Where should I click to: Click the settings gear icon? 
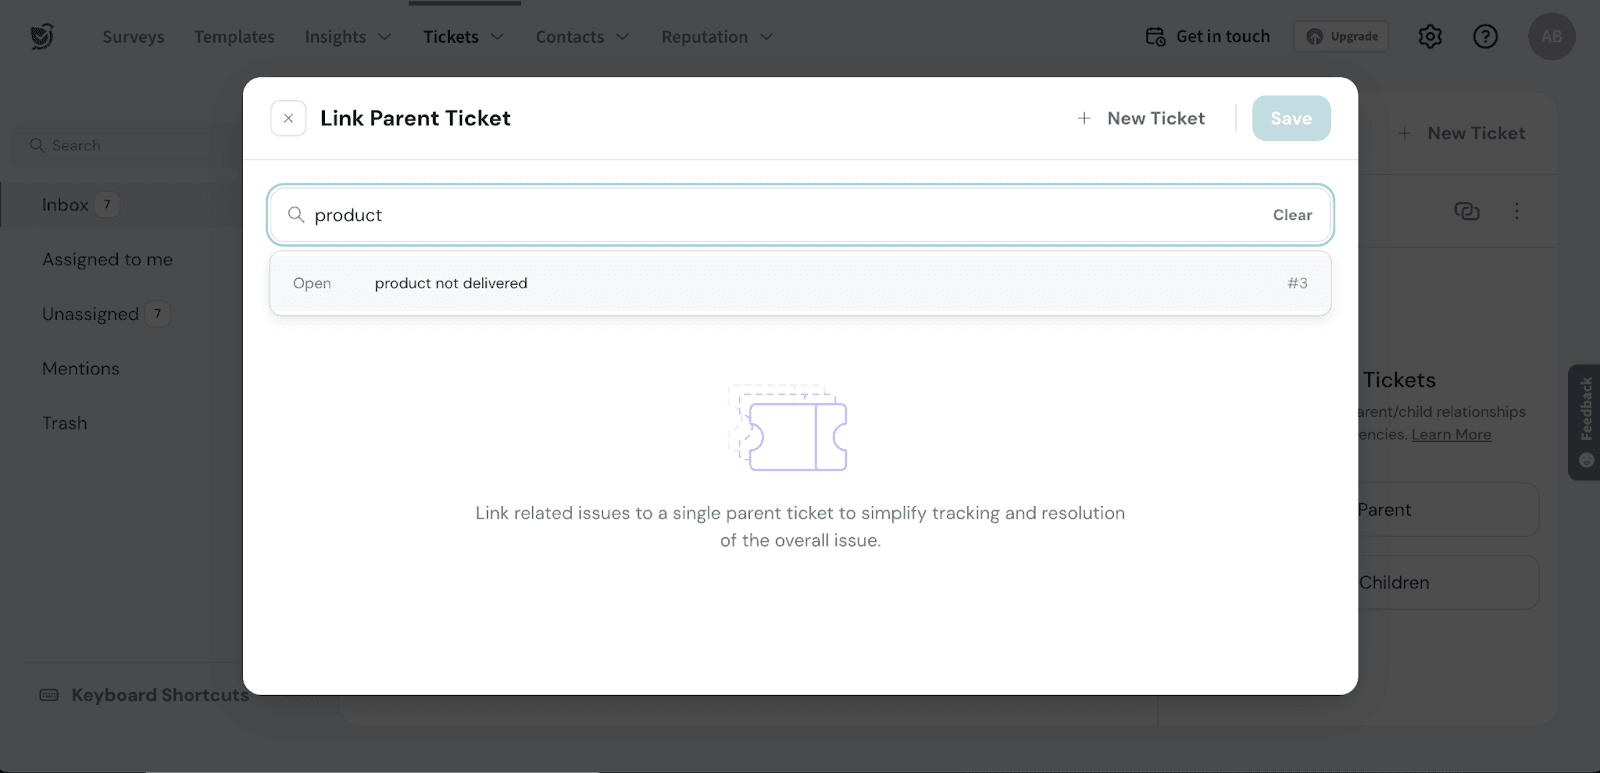click(1430, 37)
